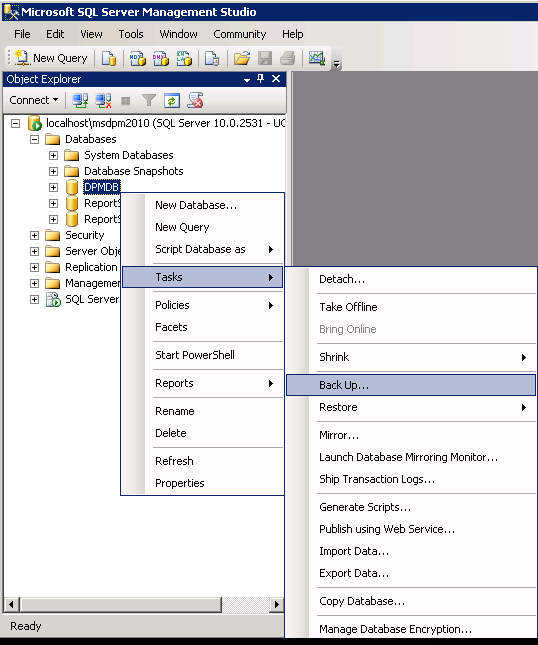Click the filter funnel icon

pyautogui.click(x=148, y=100)
